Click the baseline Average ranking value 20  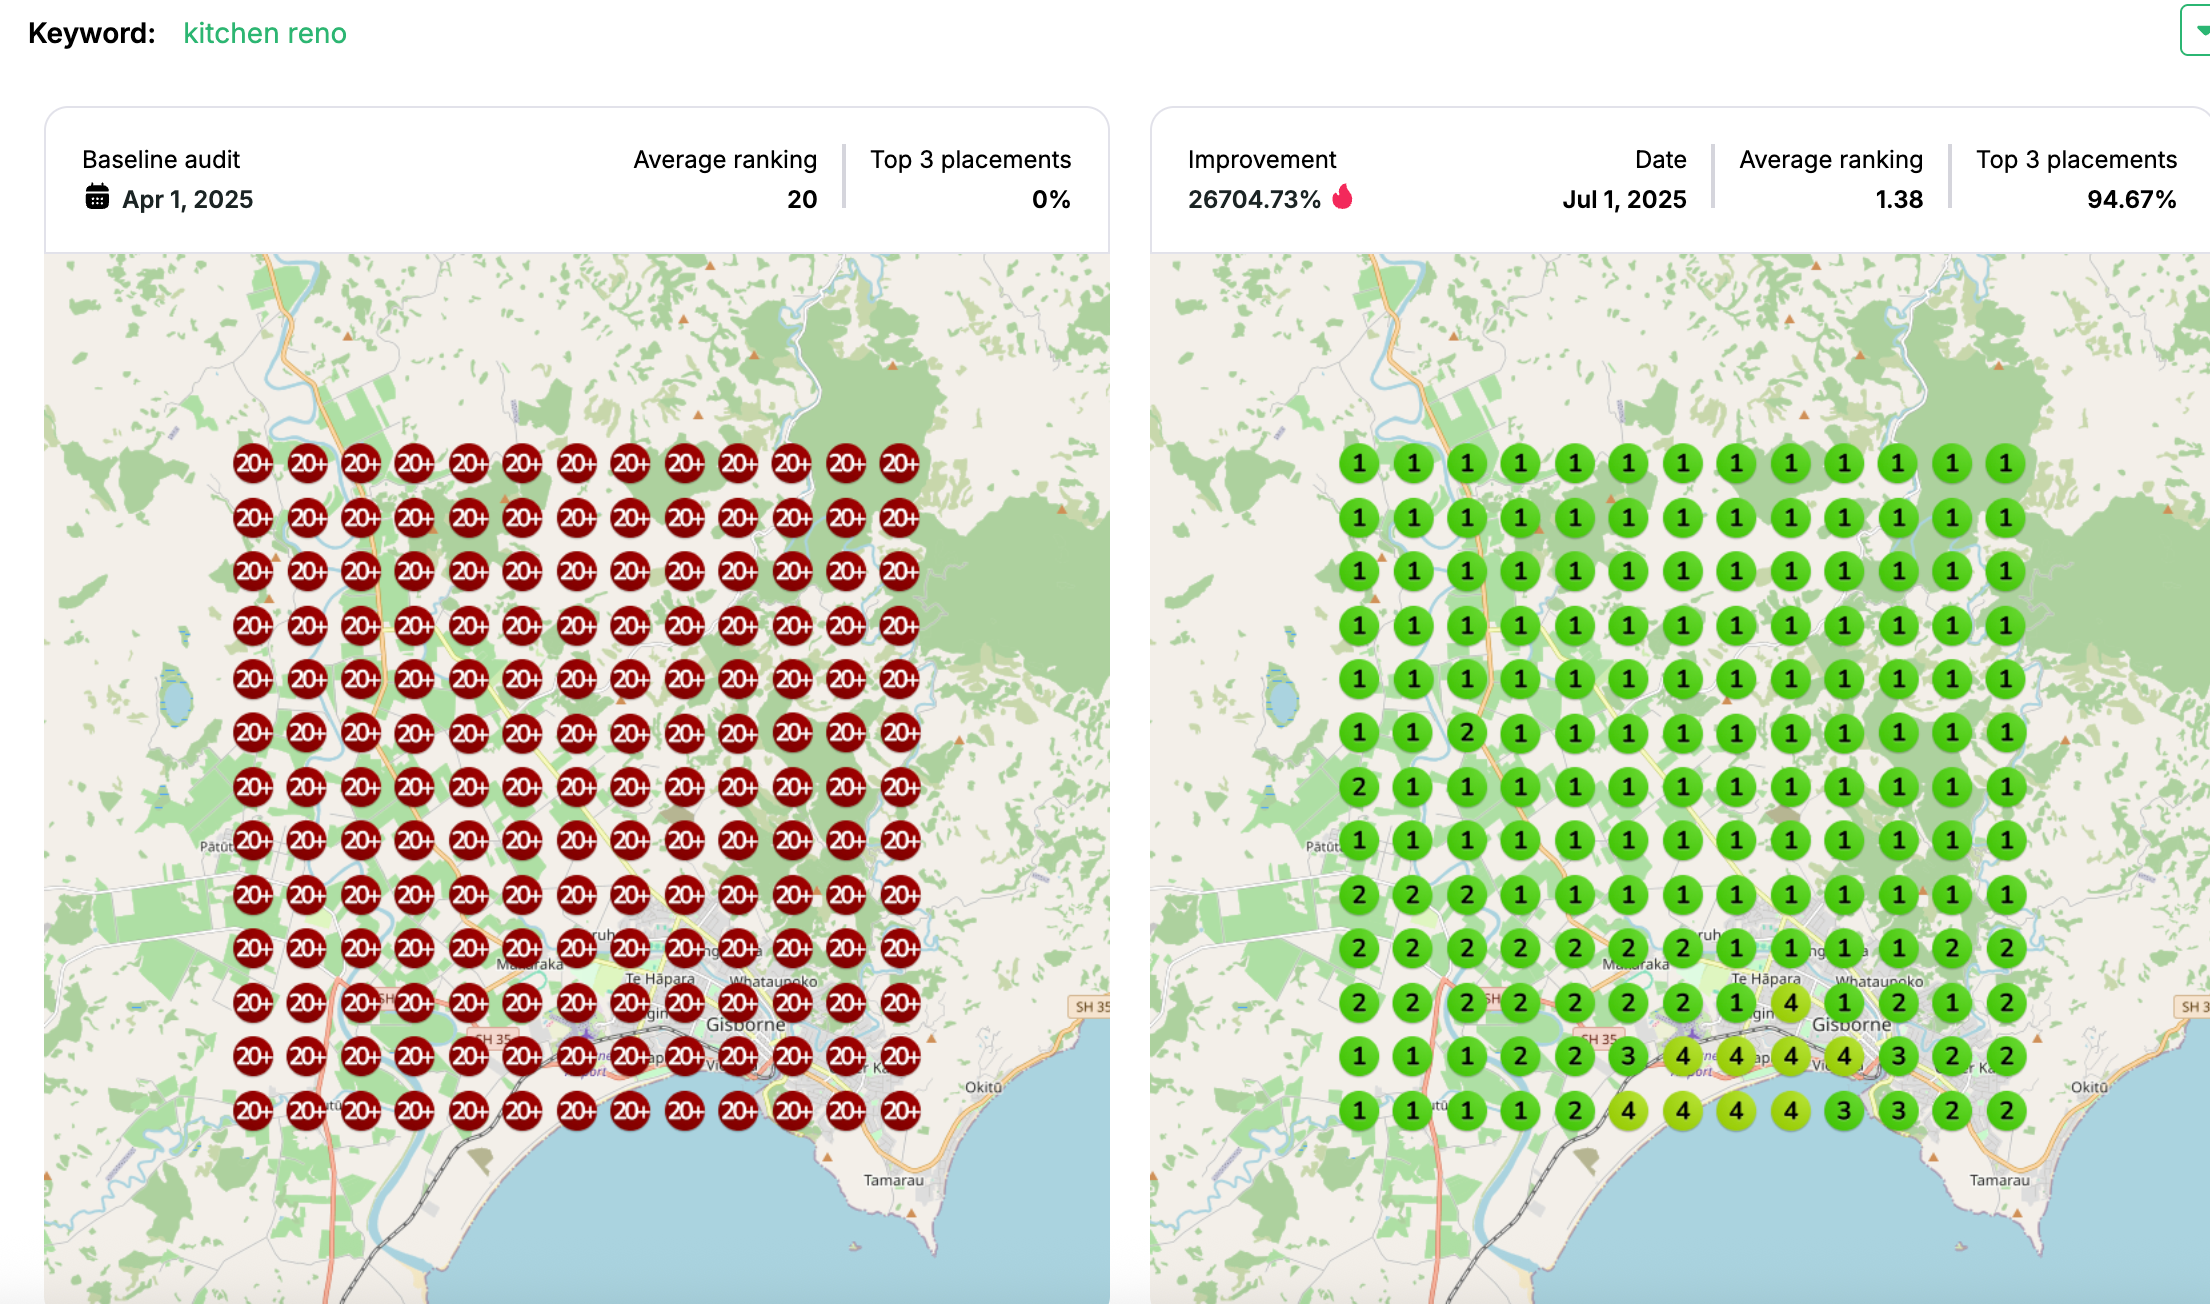click(802, 199)
